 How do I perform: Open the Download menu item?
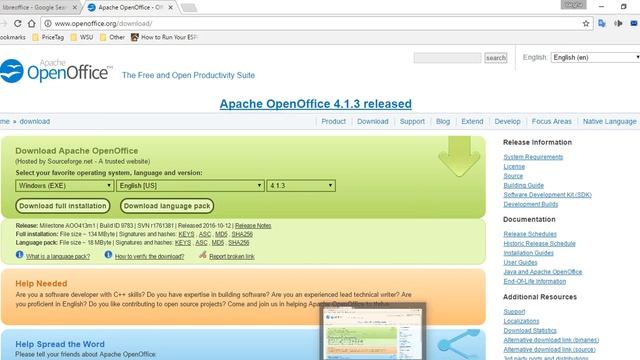click(373, 122)
